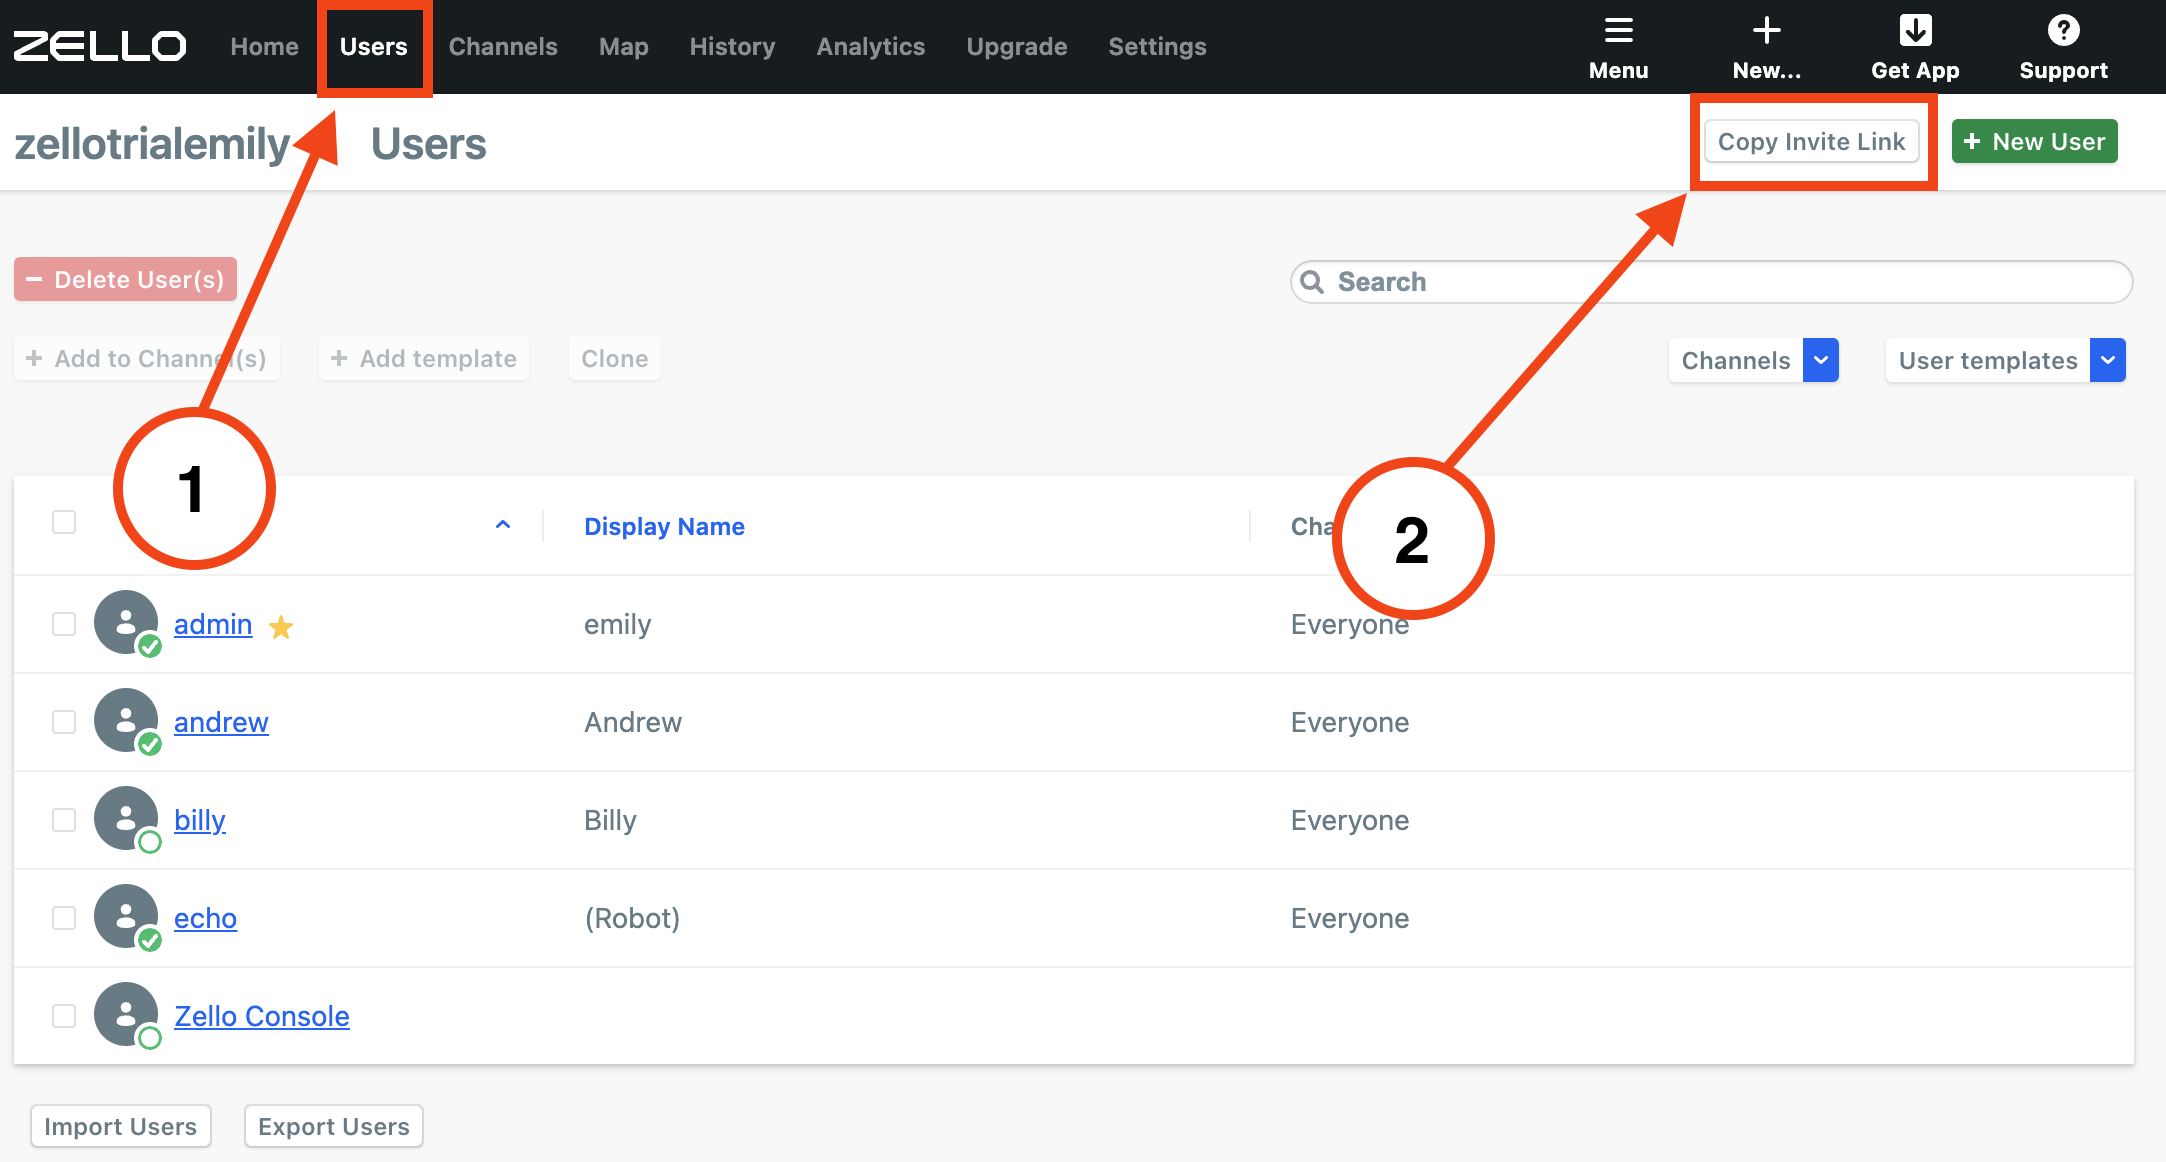Click andrew's user avatar
Image resolution: width=2166 pixels, height=1162 pixels.
tap(126, 721)
